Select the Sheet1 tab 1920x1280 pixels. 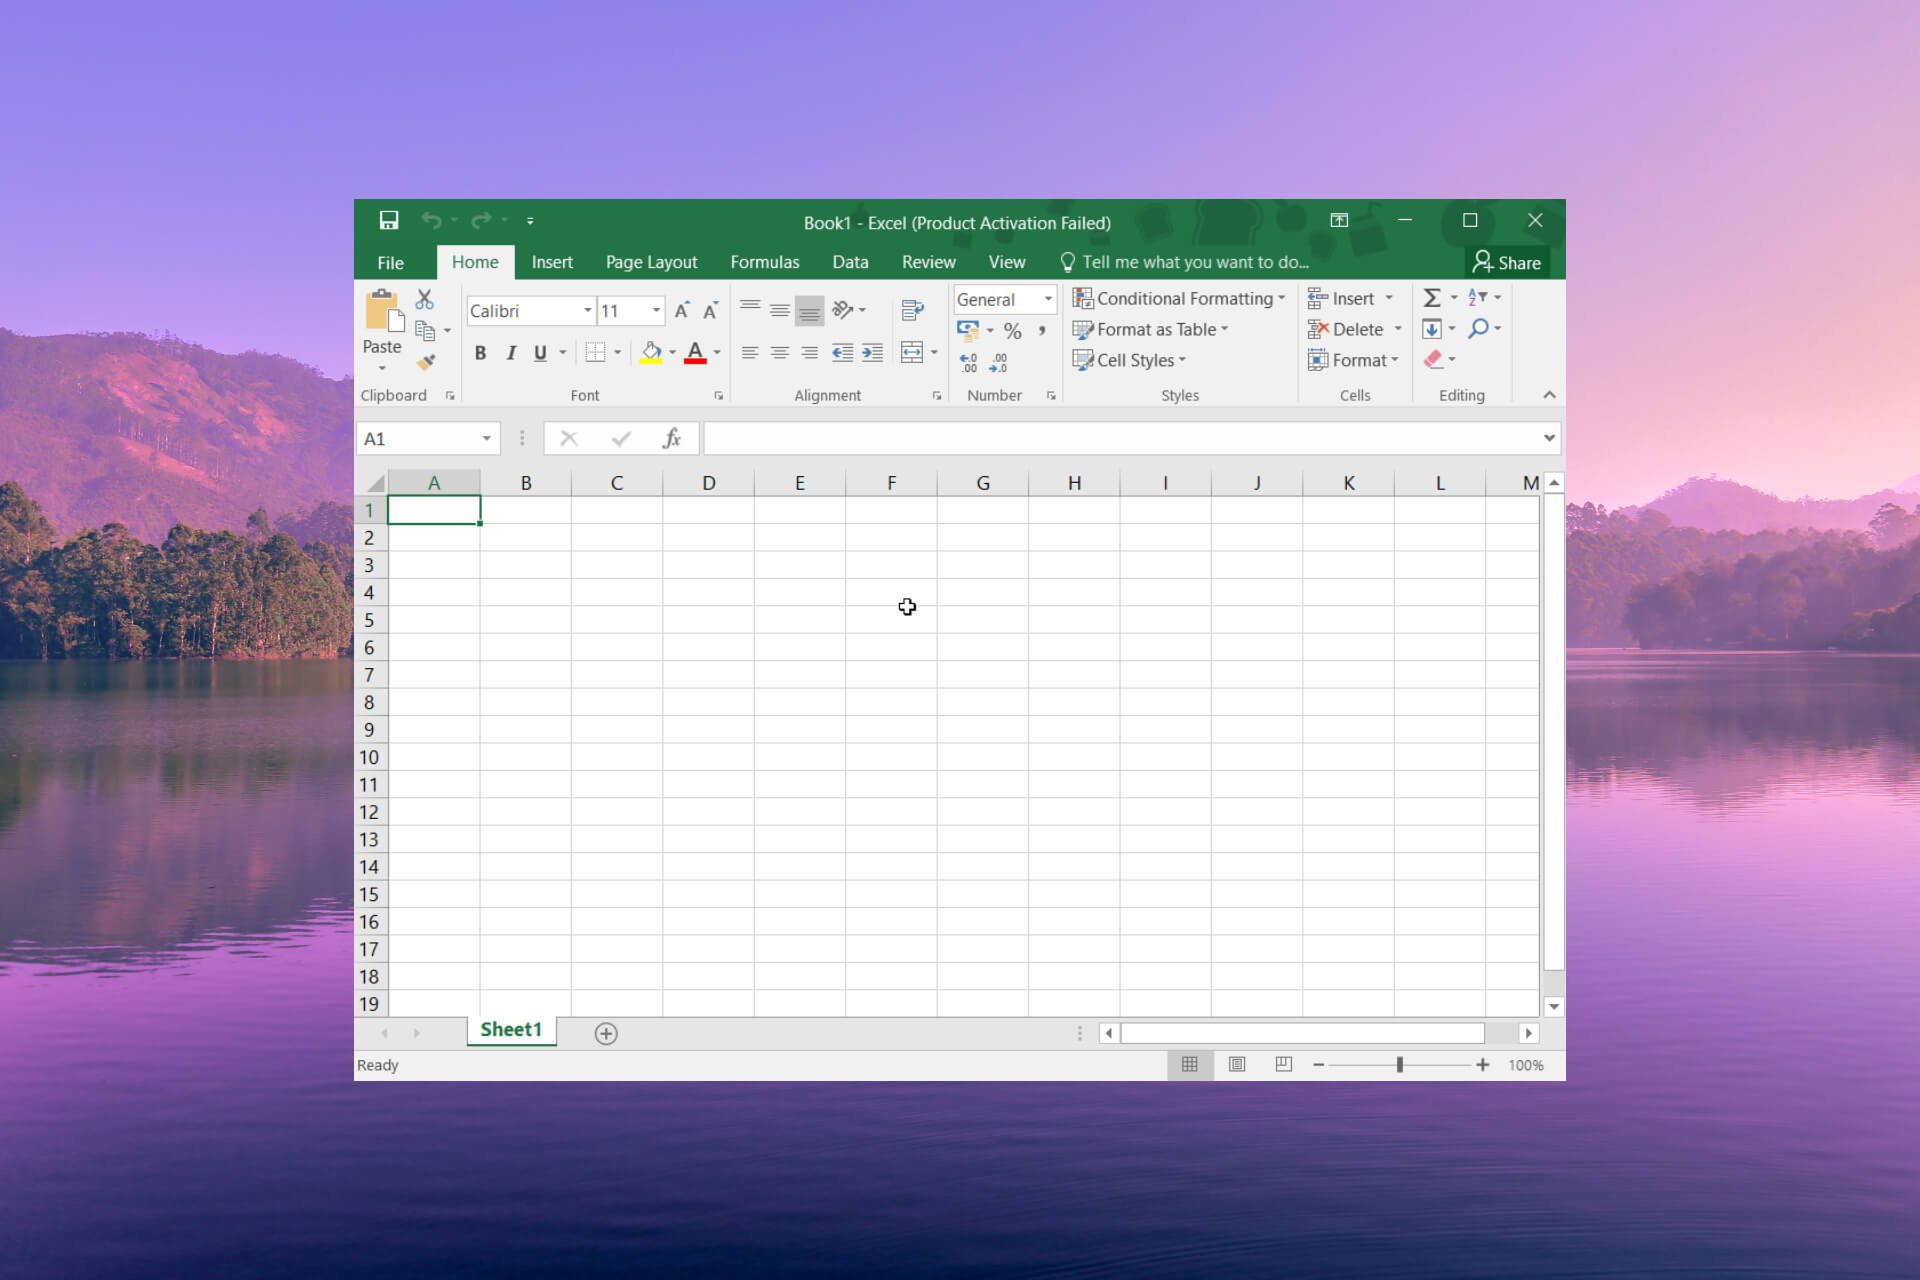point(511,1030)
